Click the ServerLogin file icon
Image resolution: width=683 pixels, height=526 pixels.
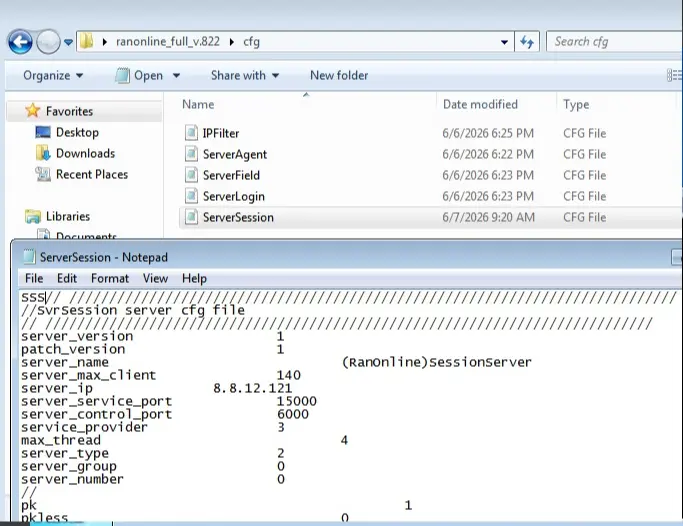click(x=191, y=196)
